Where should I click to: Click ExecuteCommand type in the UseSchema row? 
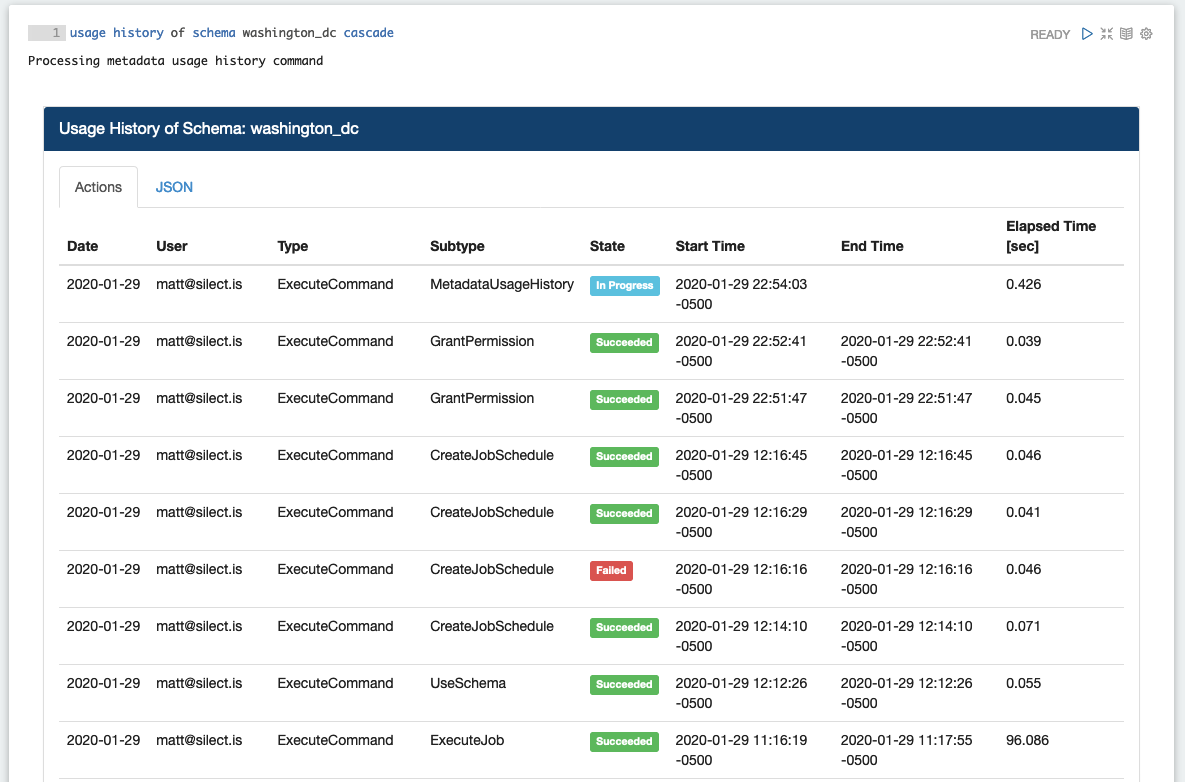[335, 684]
